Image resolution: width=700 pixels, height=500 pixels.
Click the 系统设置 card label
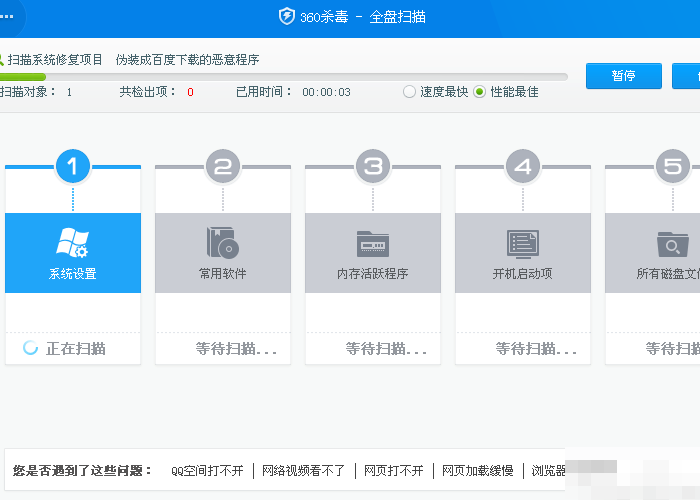[73, 274]
